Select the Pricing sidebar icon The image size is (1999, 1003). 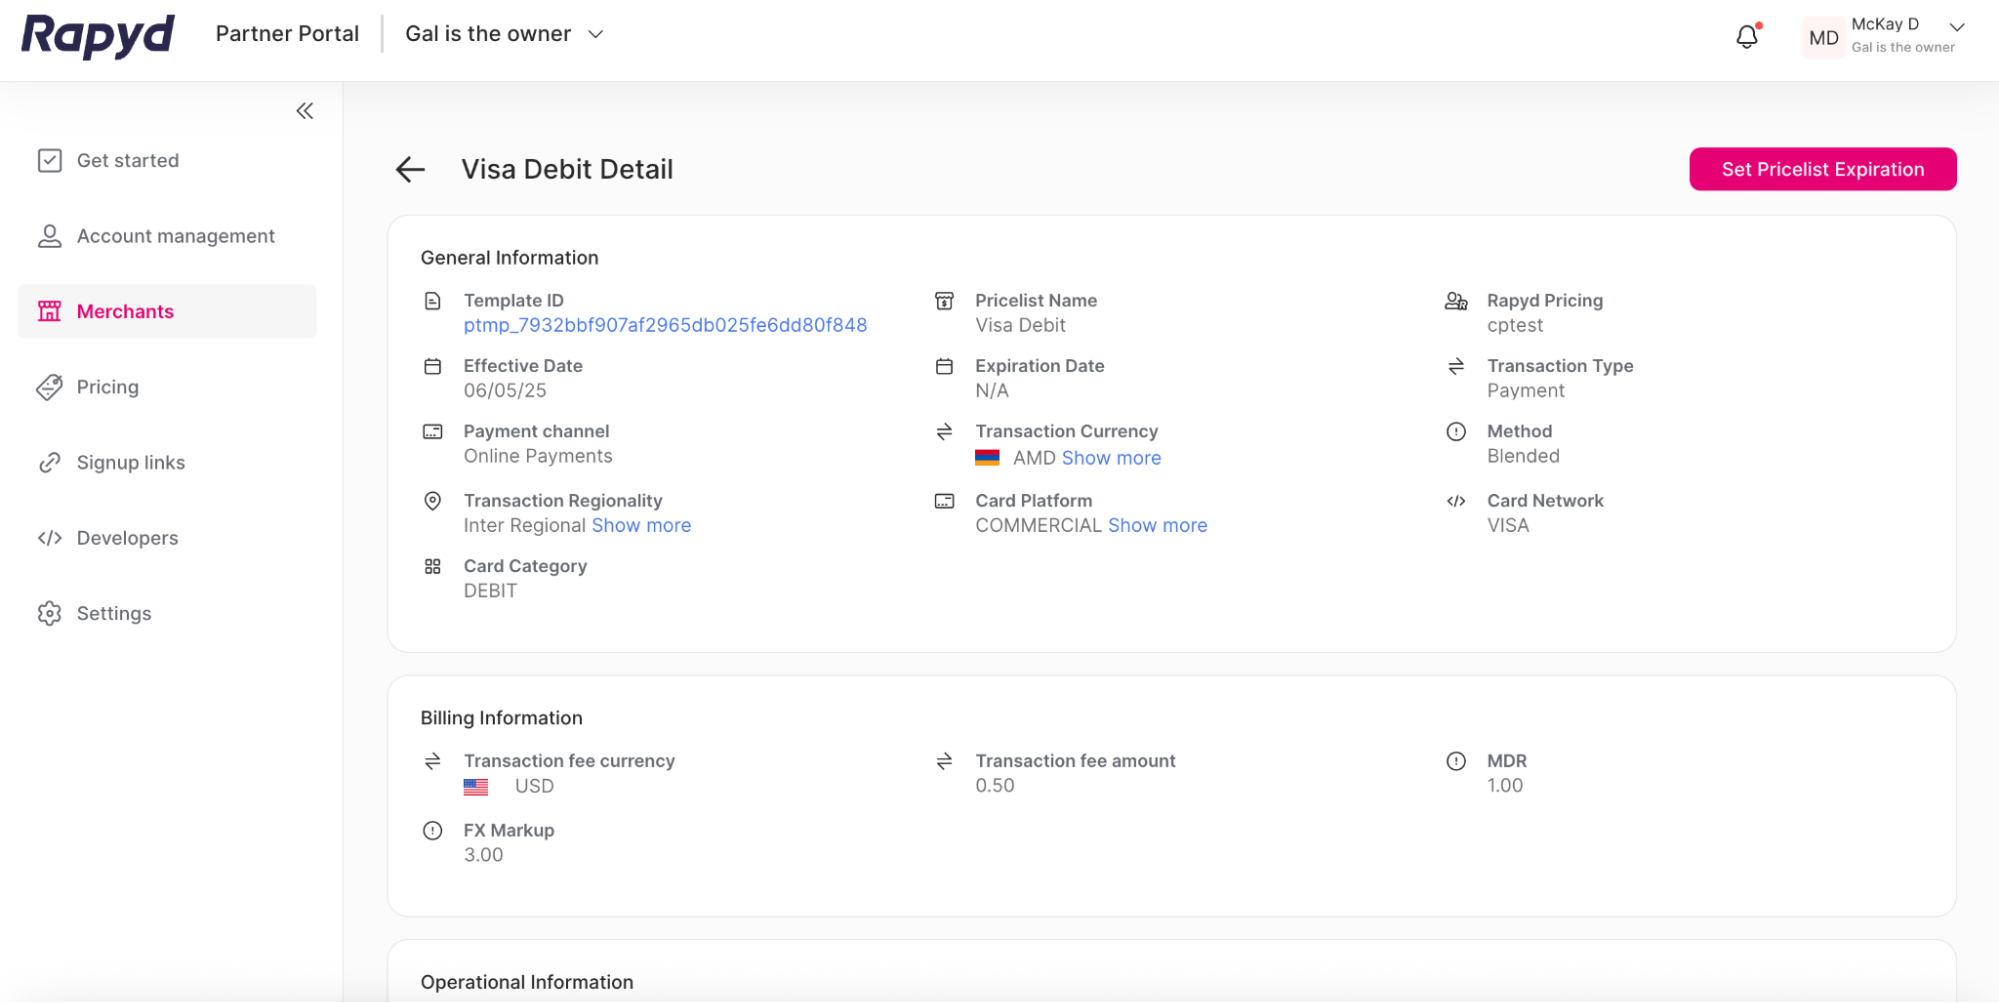click(x=50, y=387)
